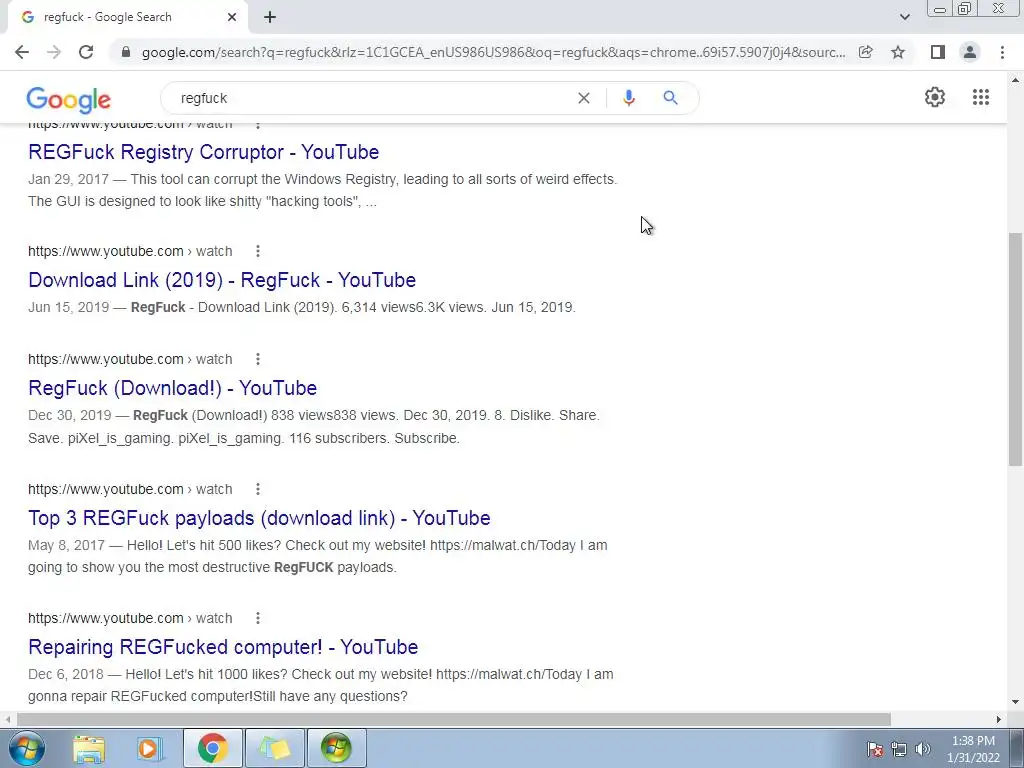Start voice search with microphone

point(628,98)
